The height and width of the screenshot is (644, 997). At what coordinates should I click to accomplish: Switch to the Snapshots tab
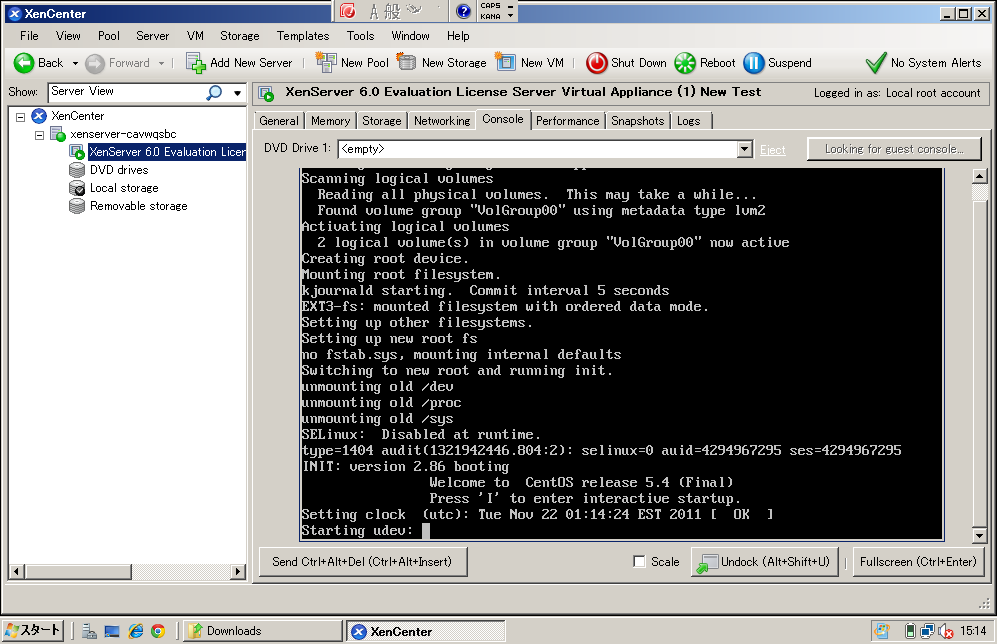(637, 121)
